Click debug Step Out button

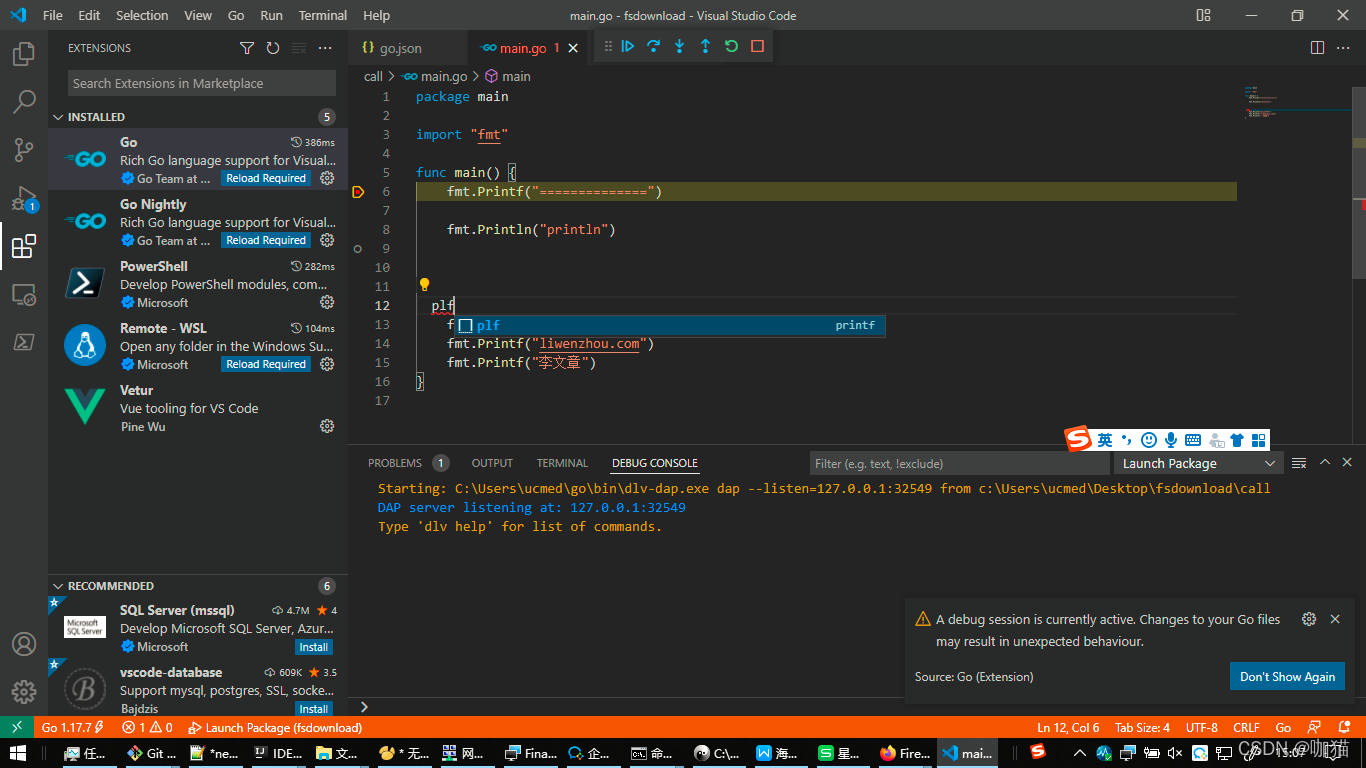click(x=705, y=46)
